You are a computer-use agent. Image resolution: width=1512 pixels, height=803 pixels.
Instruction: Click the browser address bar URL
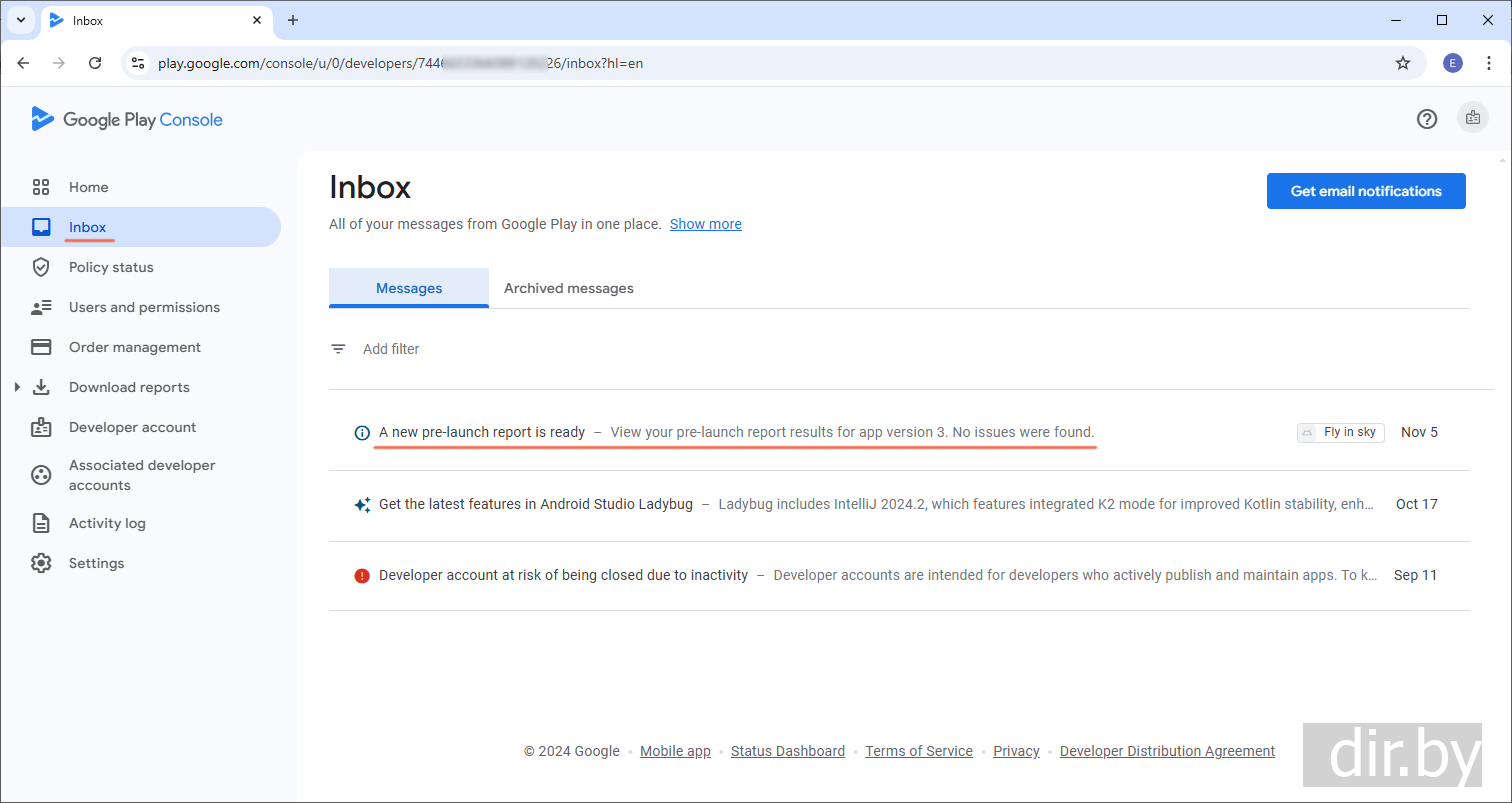[400, 63]
